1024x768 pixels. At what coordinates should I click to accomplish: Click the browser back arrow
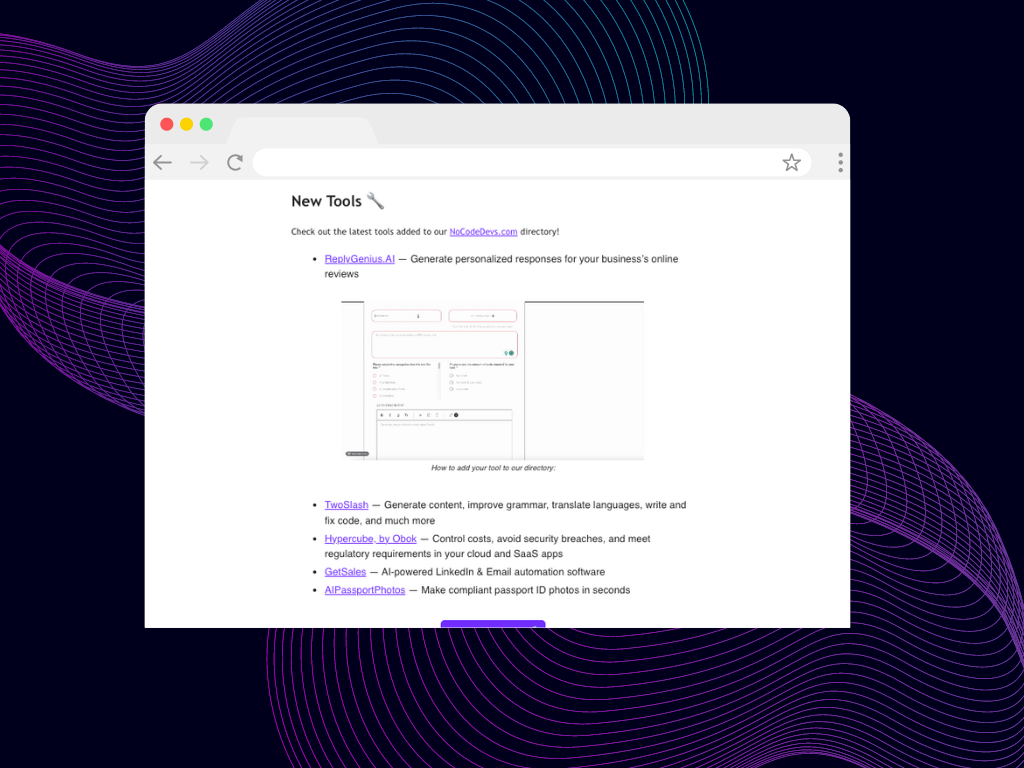coord(162,163)
